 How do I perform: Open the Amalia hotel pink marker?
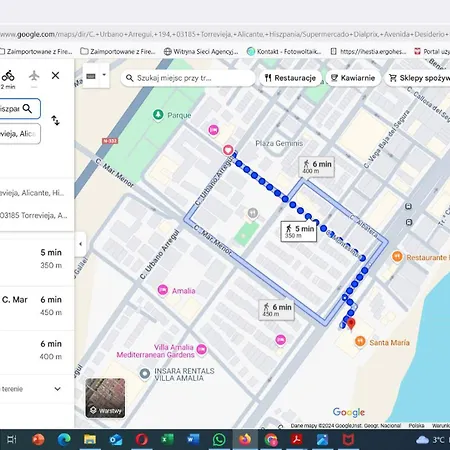(x=163, y=290)
